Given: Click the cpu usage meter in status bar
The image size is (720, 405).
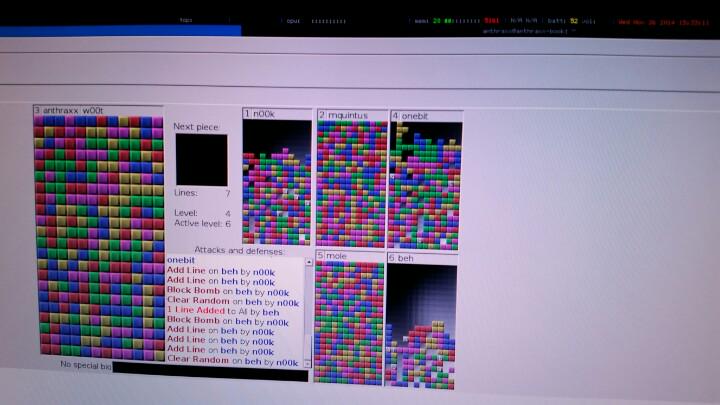Looking at the screenshot, I should [x=316, y=21].
